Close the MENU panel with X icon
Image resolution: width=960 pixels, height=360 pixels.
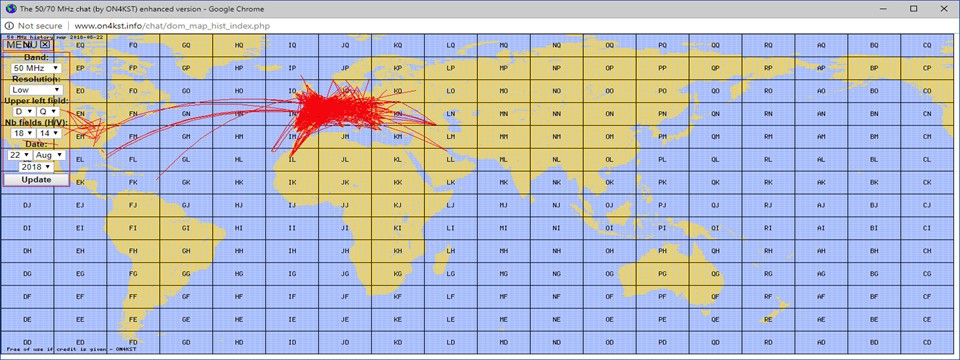click(45, 45)
